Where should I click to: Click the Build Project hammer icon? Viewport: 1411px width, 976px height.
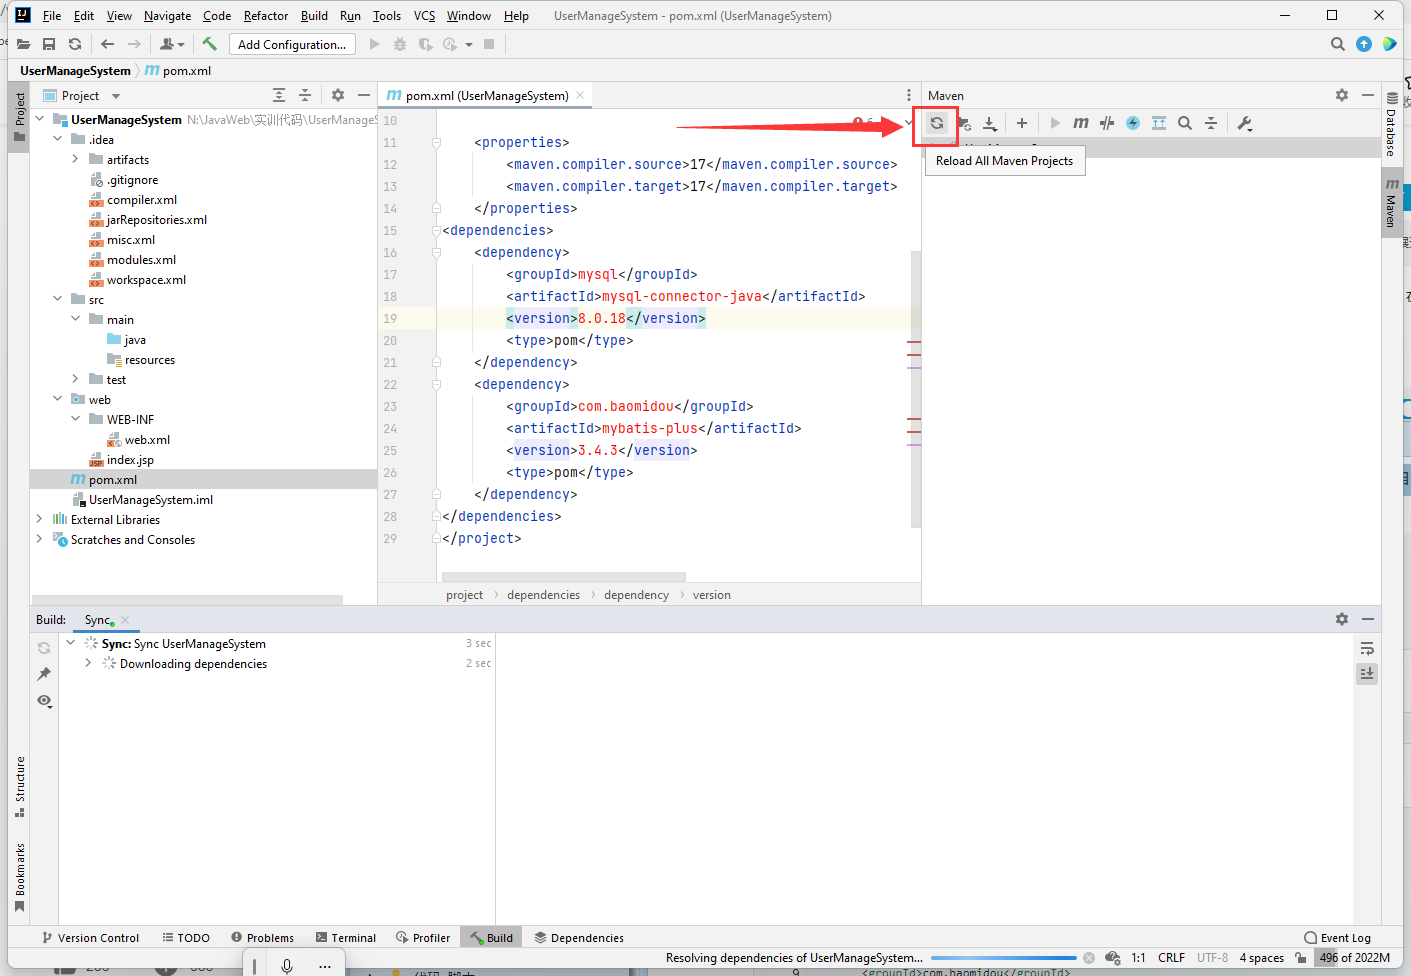pyautogui.click(x=209, y=44)
